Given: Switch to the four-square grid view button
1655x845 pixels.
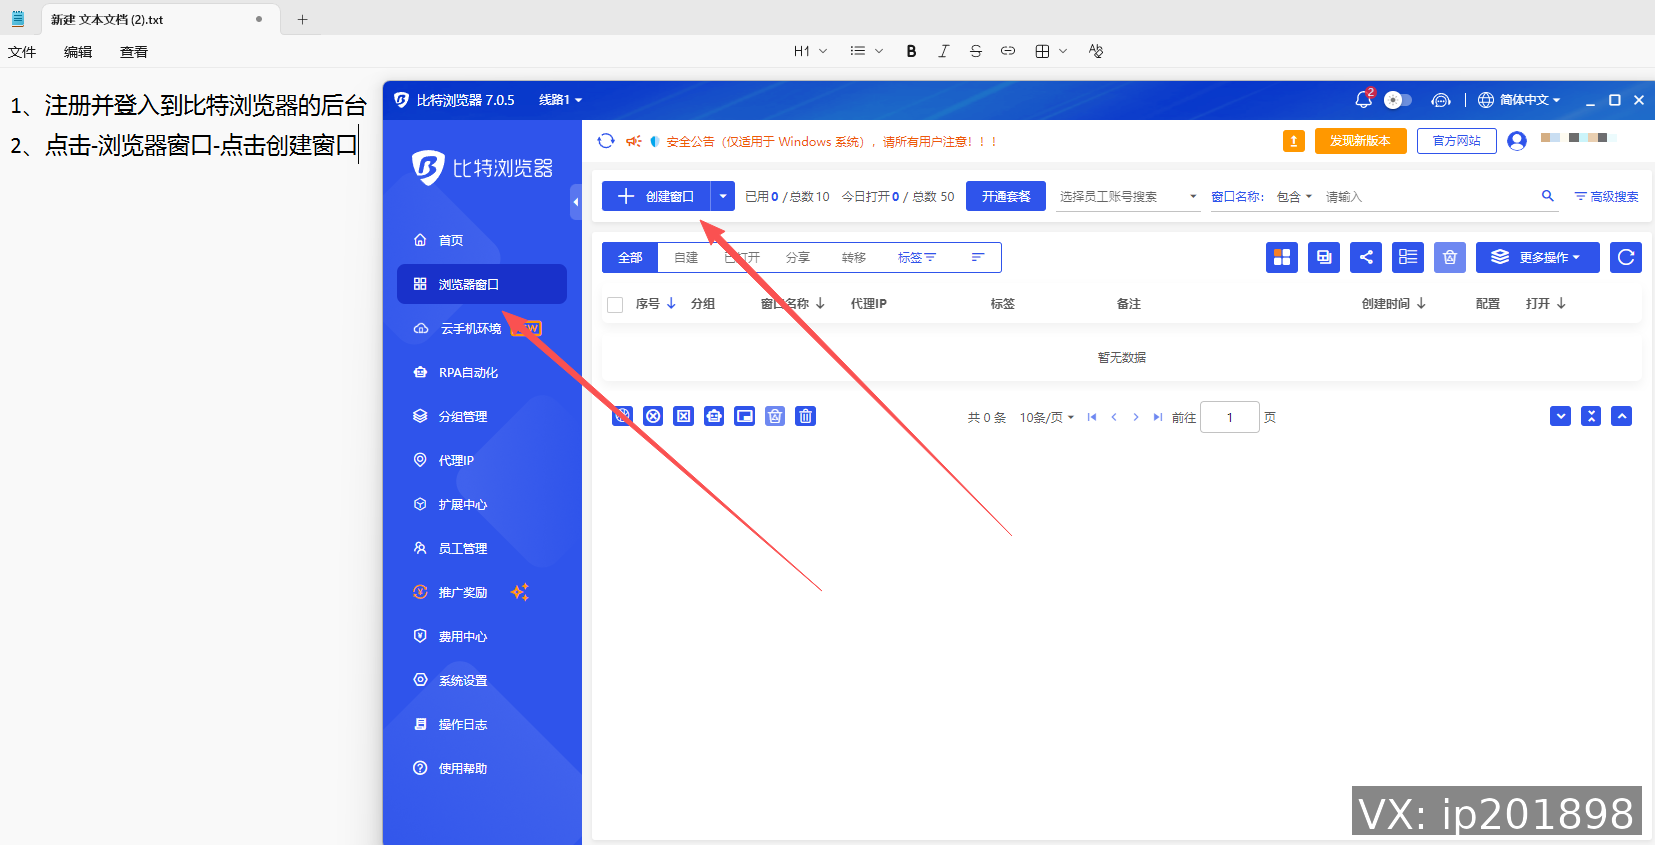Looking at the screenshot, I should coord(1282,257).
